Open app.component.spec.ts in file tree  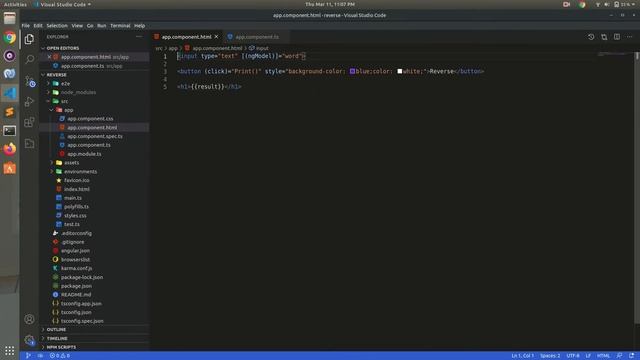(95, 136)
